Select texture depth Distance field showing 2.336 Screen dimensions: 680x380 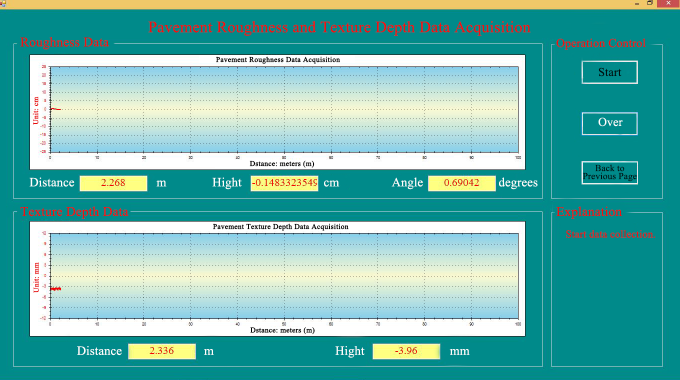(162, 351)
